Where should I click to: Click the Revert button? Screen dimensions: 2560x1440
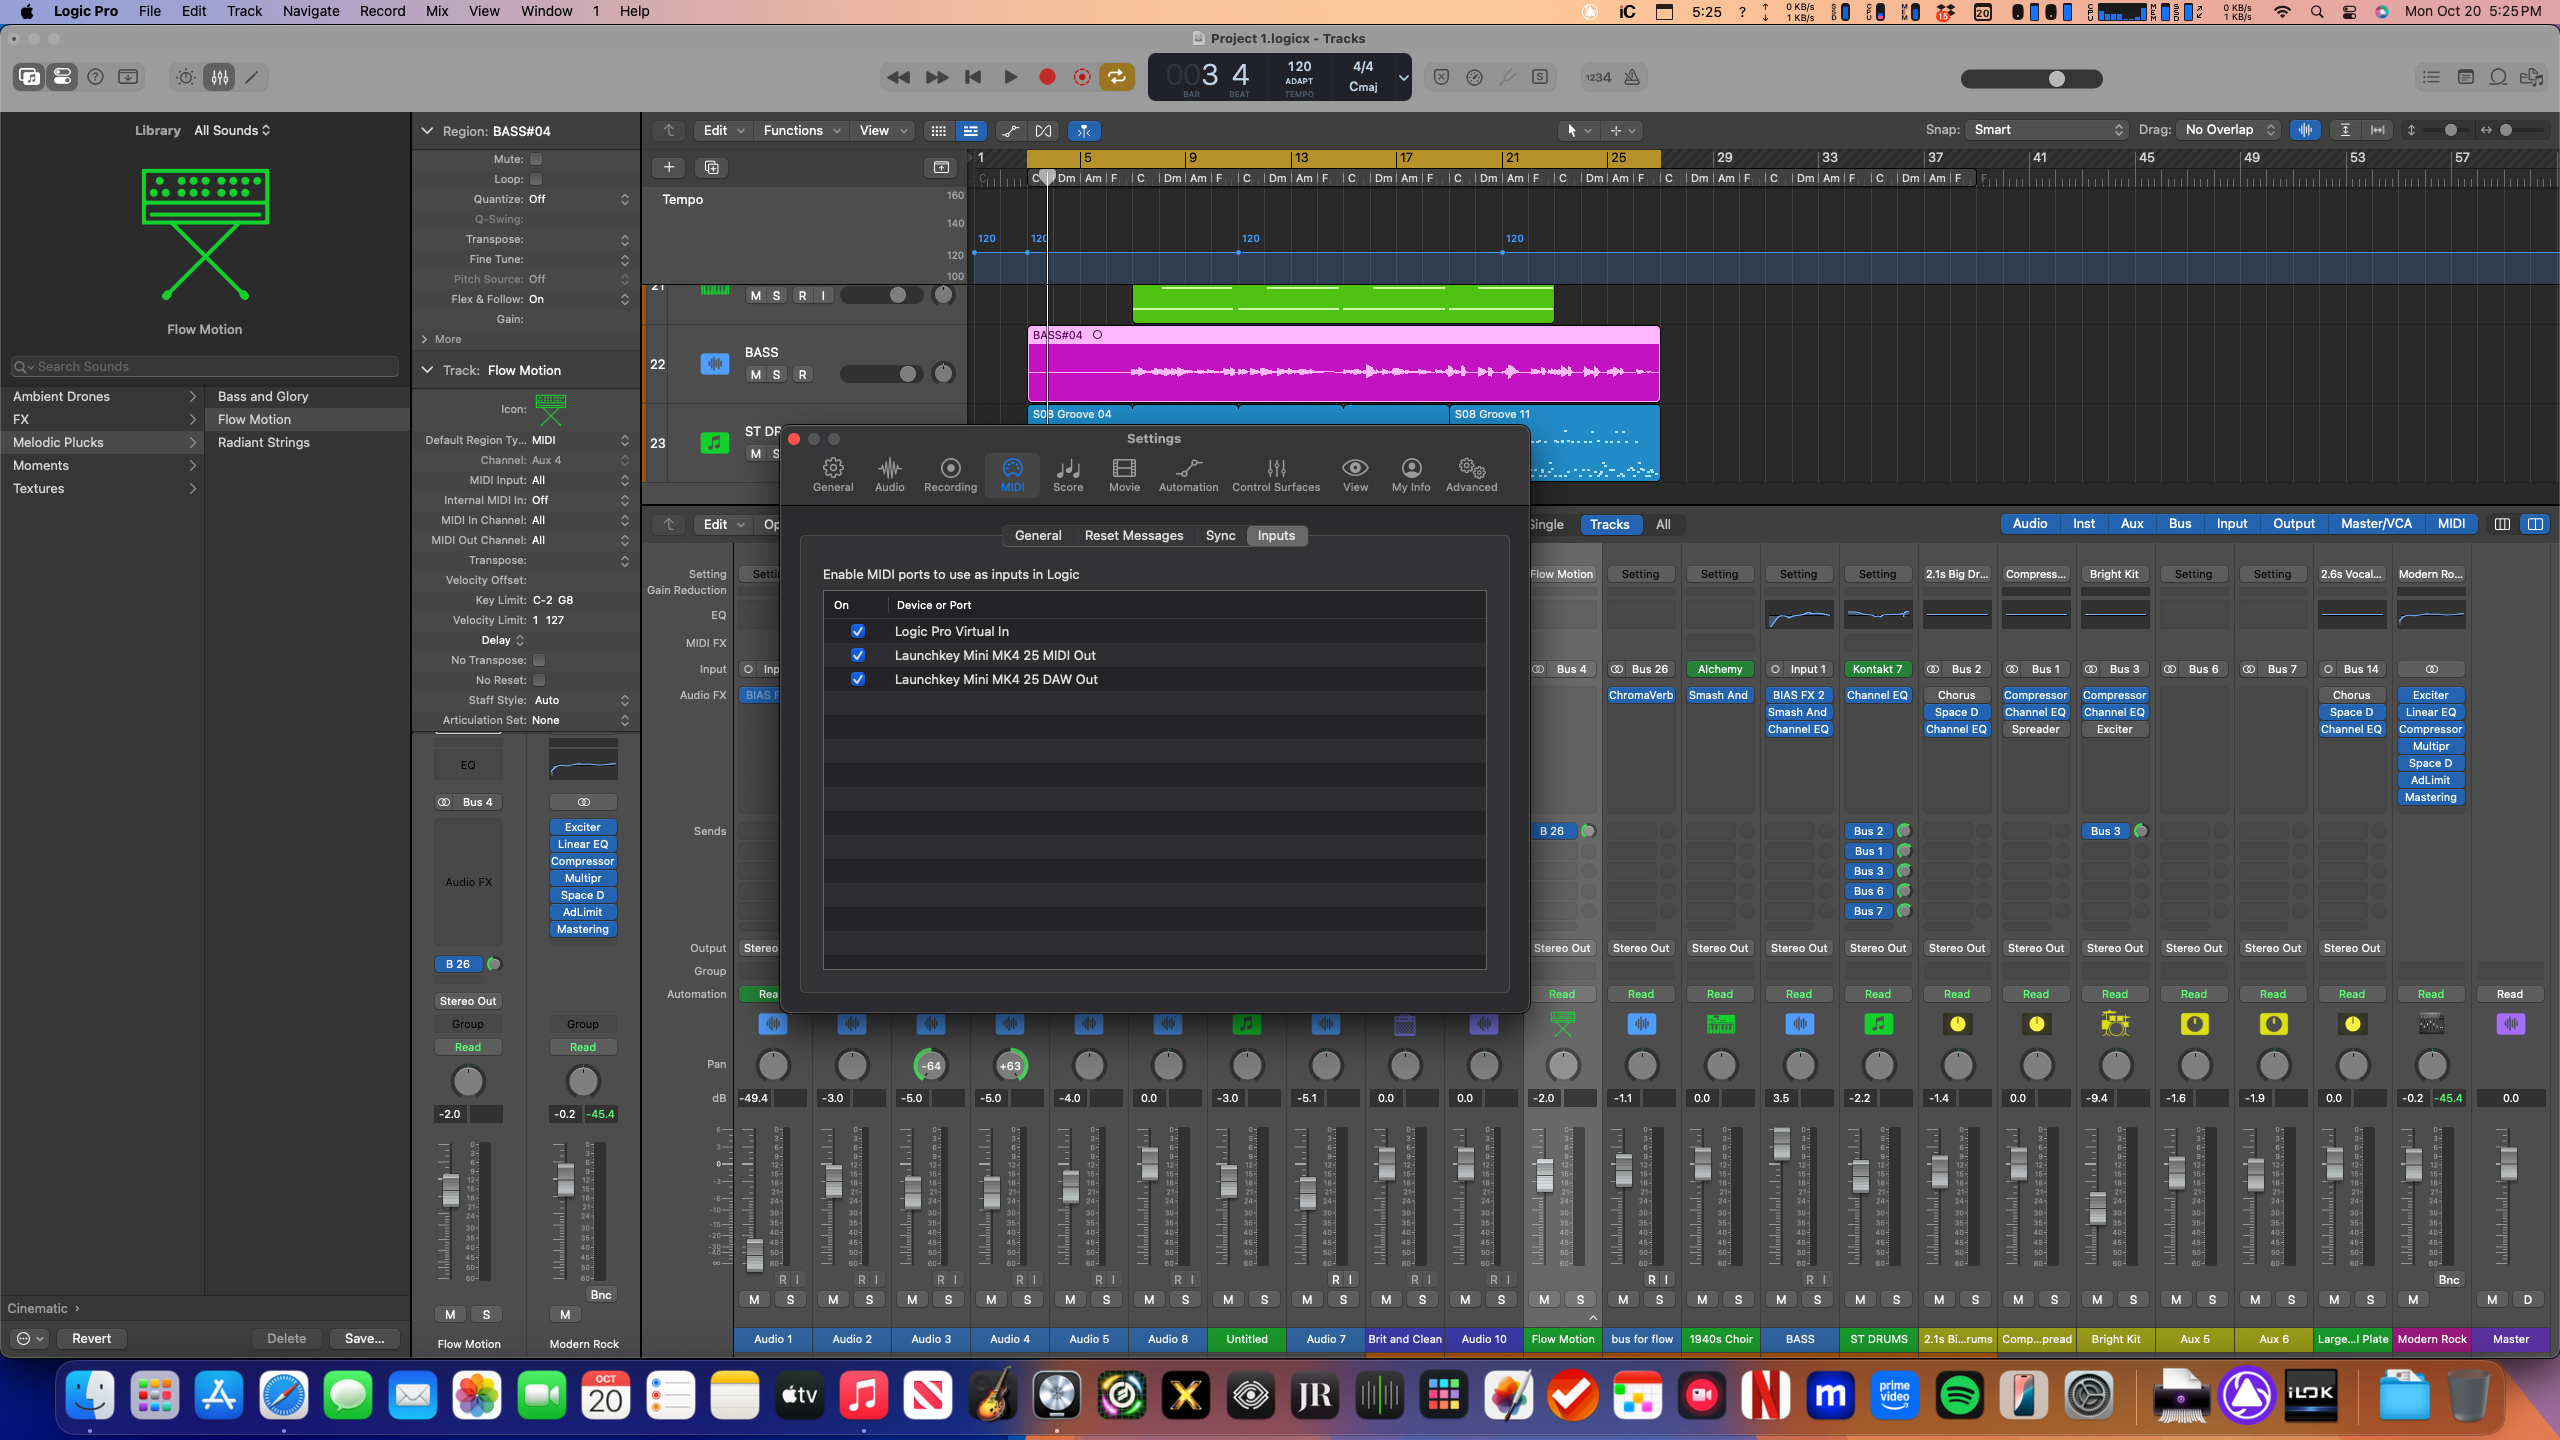point(91,1338)
